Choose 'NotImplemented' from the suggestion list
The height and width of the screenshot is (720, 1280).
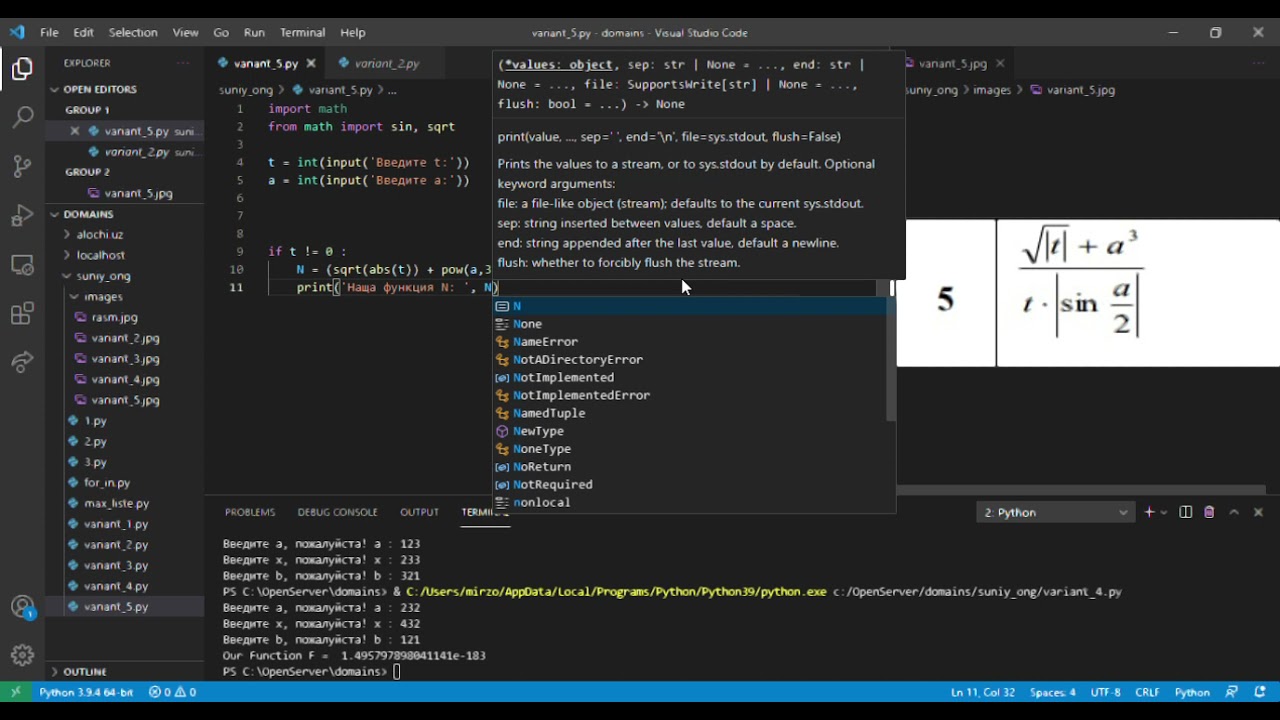tap(689, 378)
